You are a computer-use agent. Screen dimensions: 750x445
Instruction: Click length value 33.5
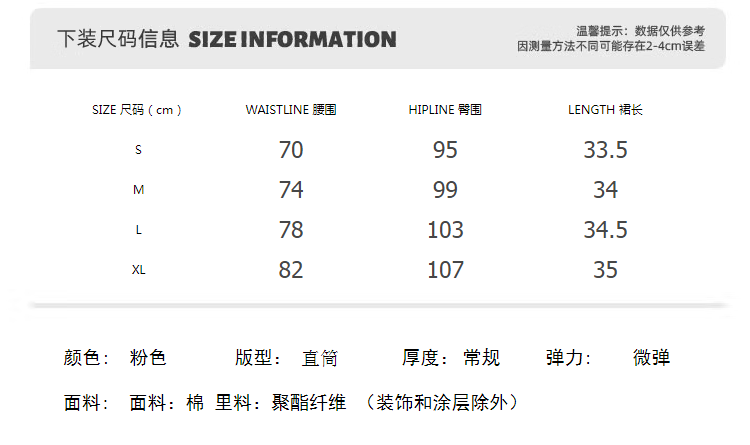[x=605, y=150]
